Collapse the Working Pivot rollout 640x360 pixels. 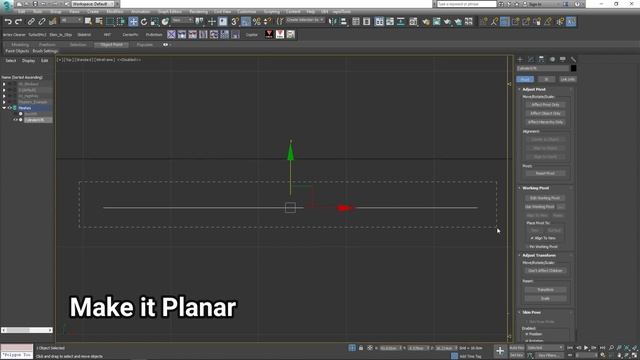[520, 188]
